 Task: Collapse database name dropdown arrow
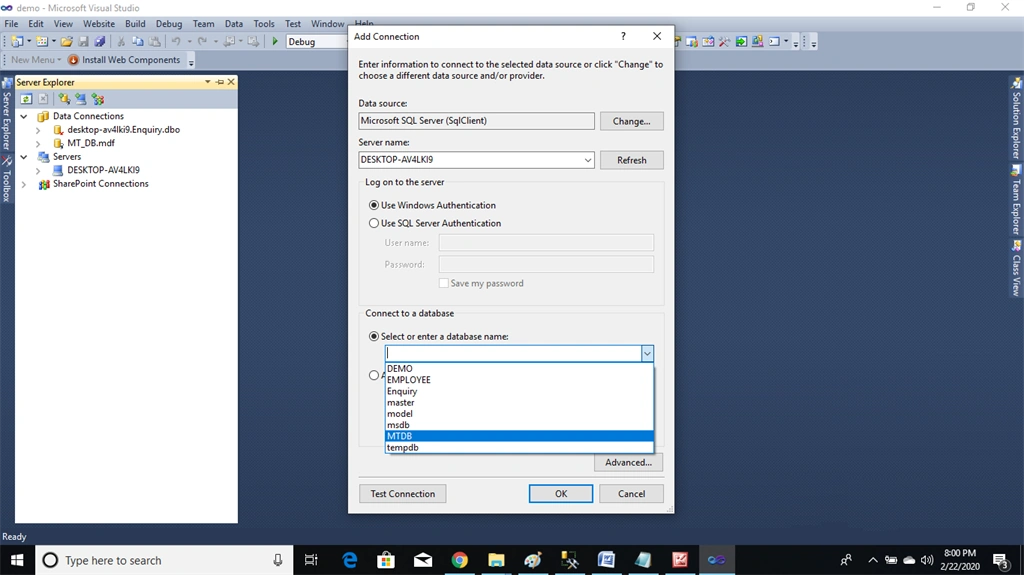(x=647, y=353)
